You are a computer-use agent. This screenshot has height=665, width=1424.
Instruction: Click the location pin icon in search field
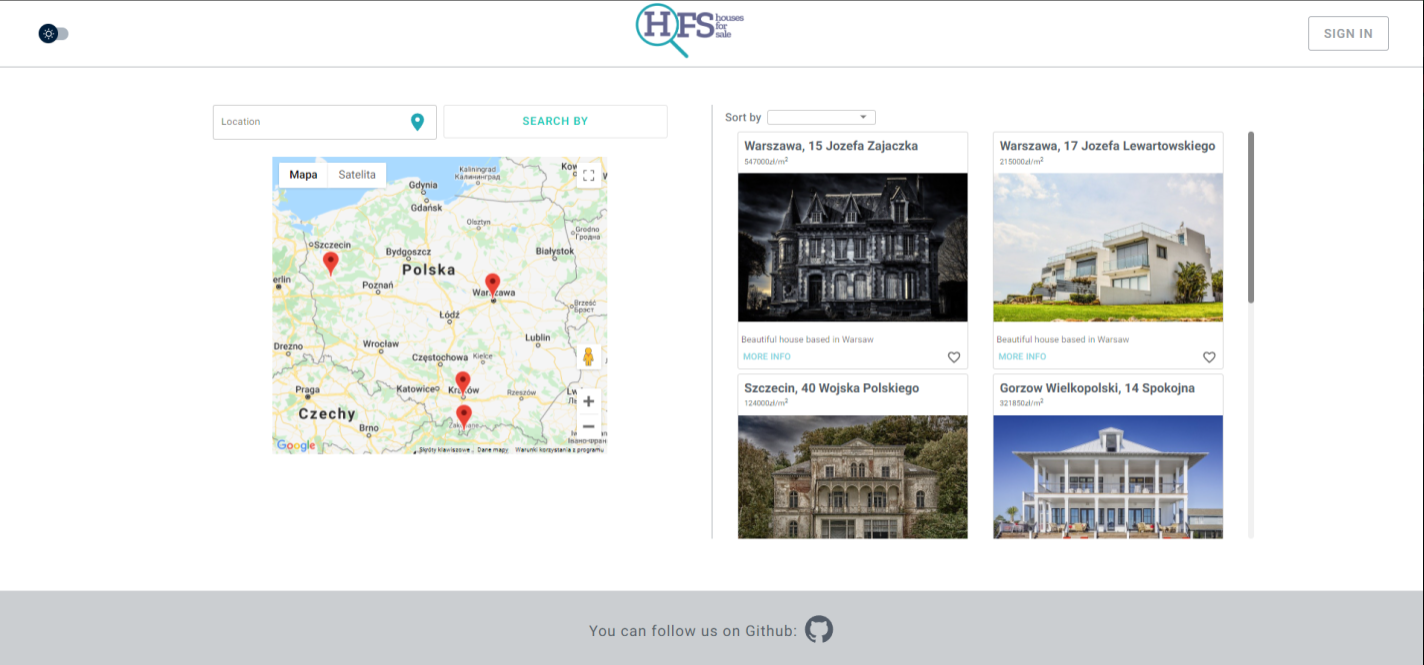click(417, 122)
